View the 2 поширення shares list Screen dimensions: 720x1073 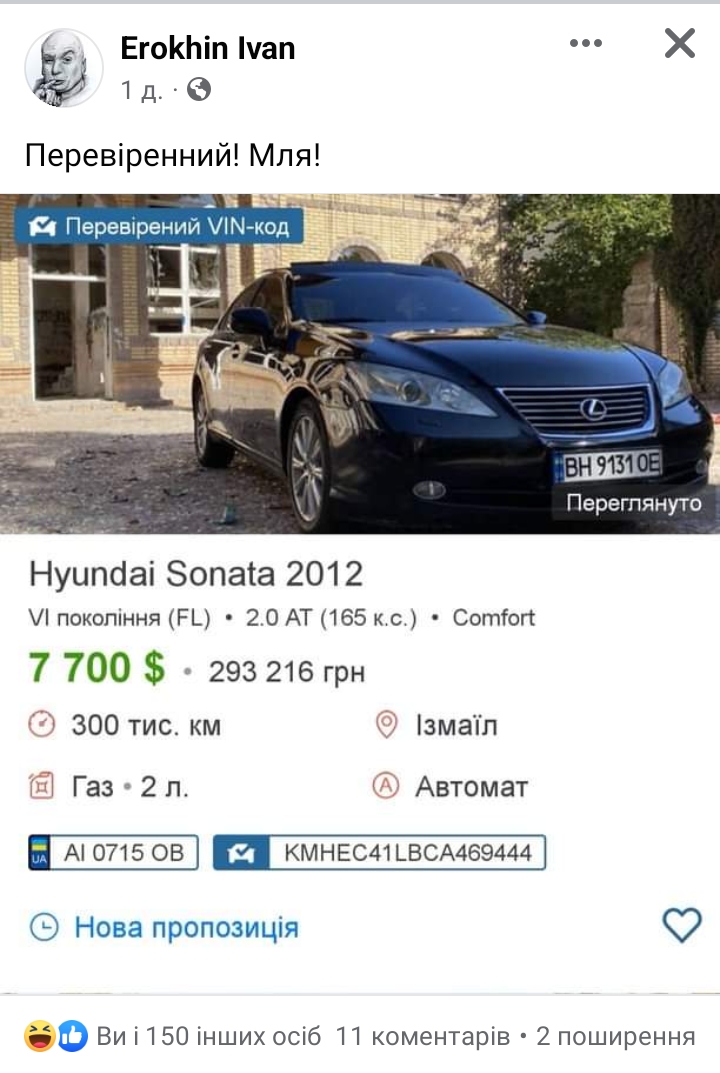click(615, 1036)
